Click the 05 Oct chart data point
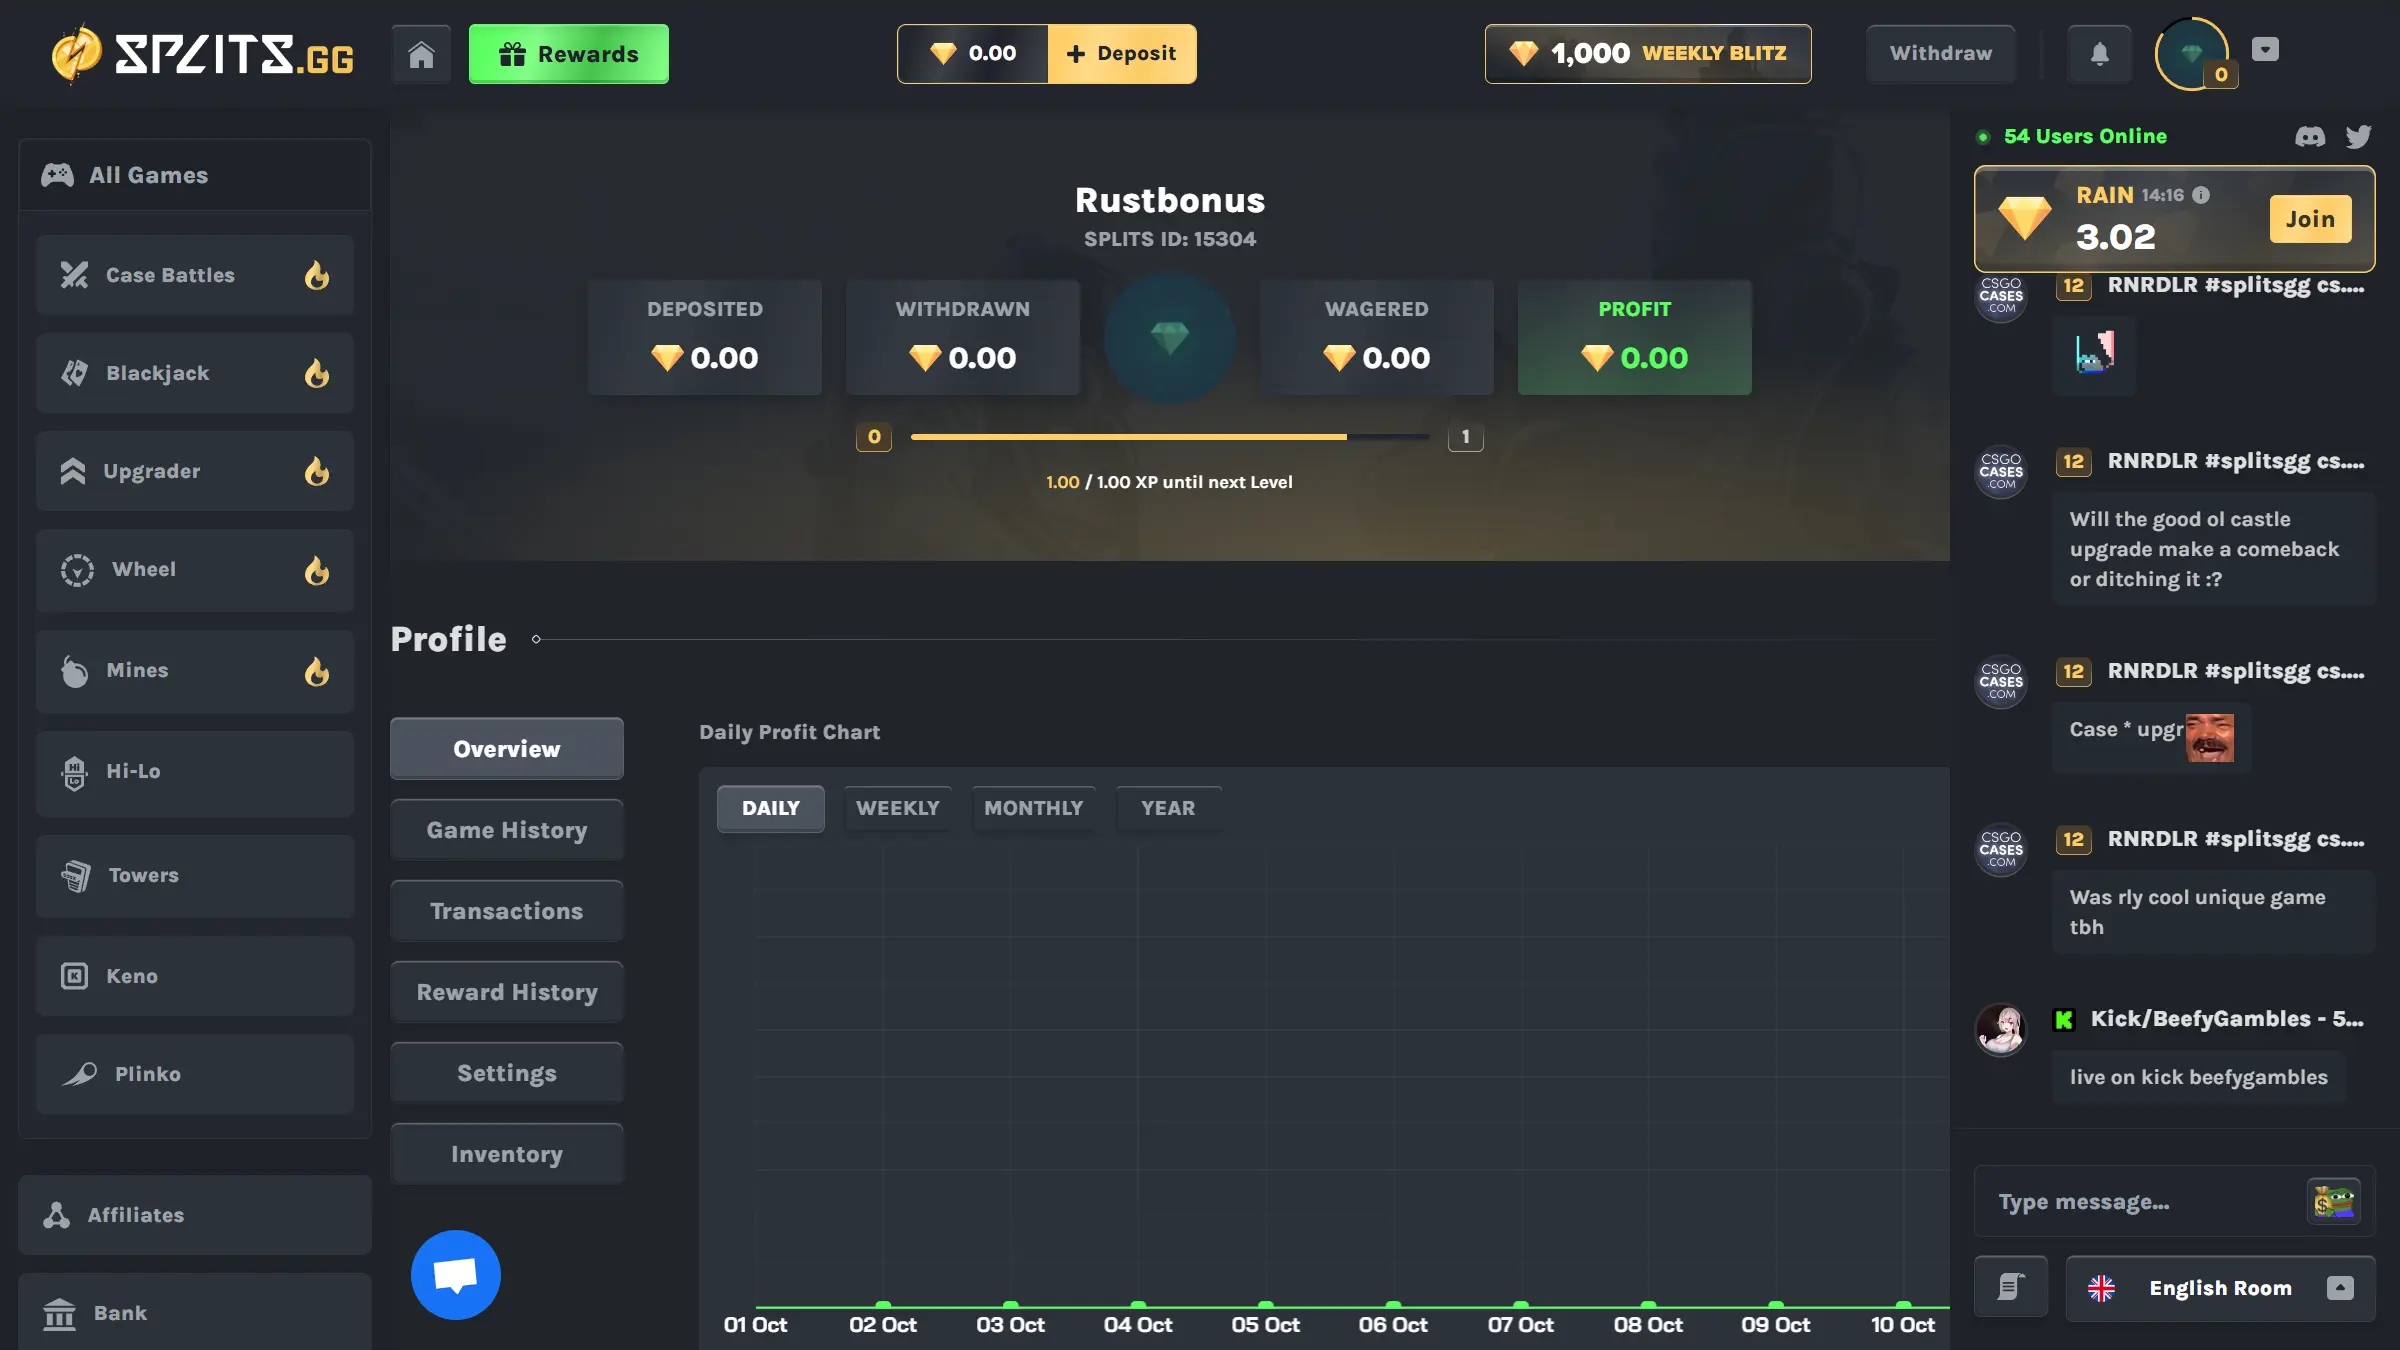This screenshot has width=2400, height=1350. pyautogui.click(x=1266, y=1305)
